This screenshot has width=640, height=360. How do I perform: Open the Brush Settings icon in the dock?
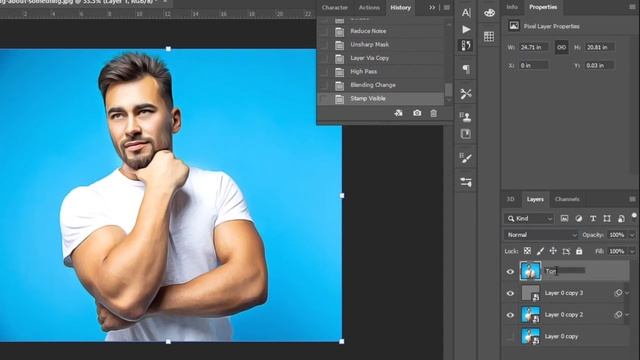tap(466, 158)
